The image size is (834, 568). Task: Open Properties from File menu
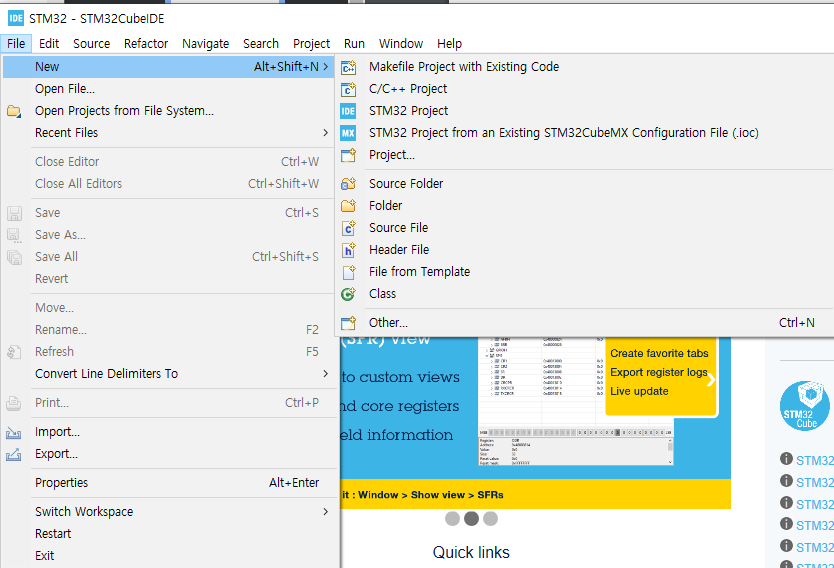click(170, 482)
